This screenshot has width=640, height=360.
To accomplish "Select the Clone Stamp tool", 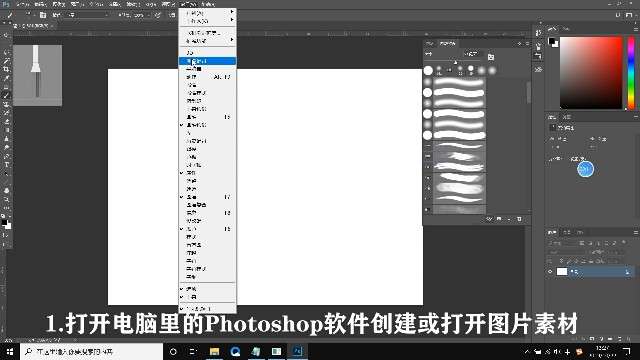I will point(7,104).
